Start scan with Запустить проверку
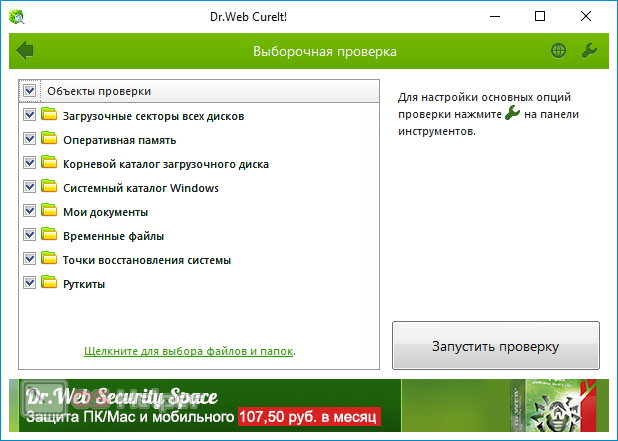 pos(496,346)
